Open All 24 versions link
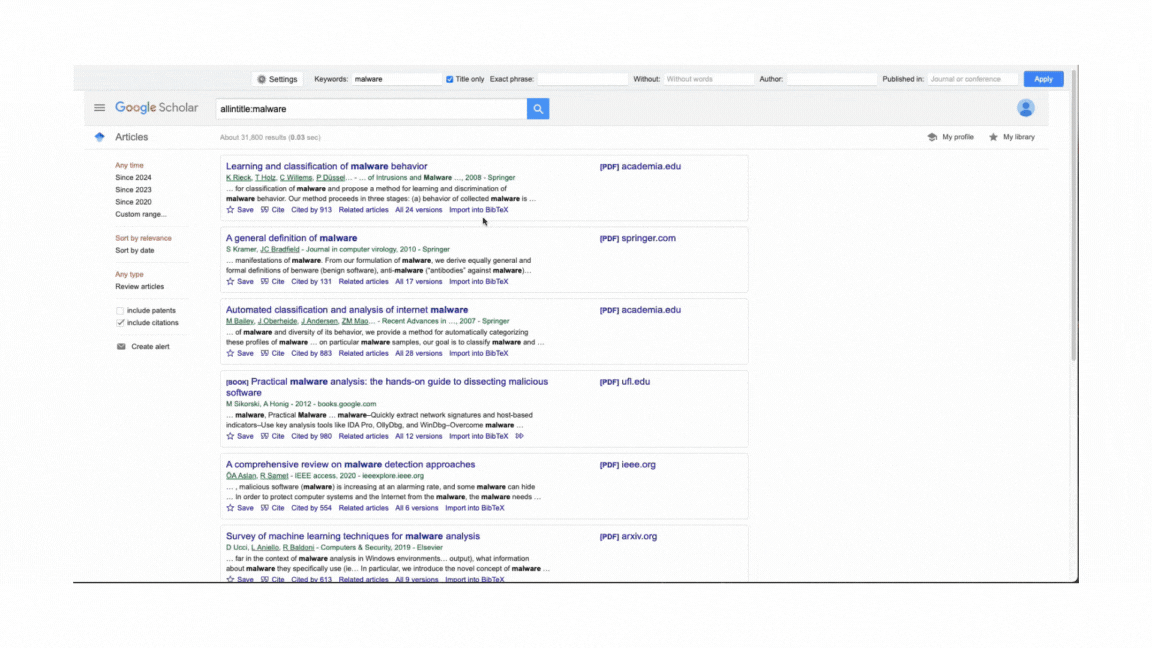The image size is (1152, 648). pos(418,210)
